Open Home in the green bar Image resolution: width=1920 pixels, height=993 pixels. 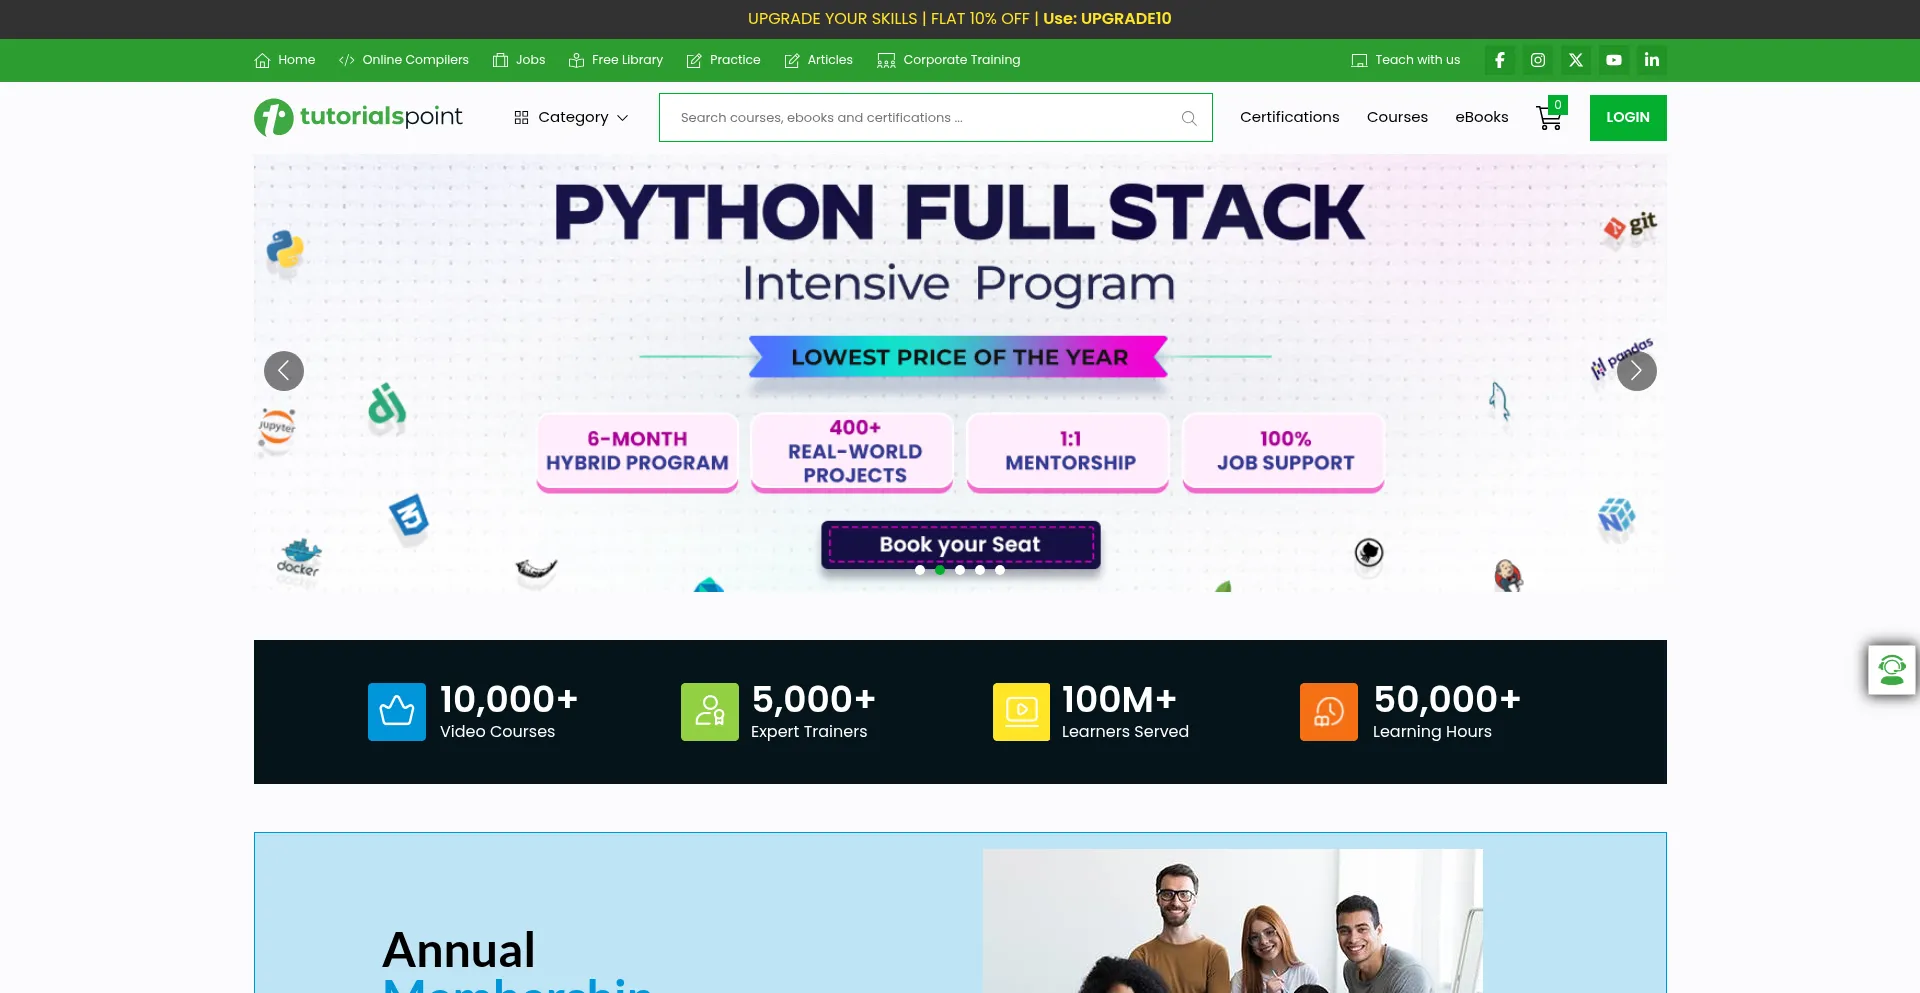coord(285,60)
